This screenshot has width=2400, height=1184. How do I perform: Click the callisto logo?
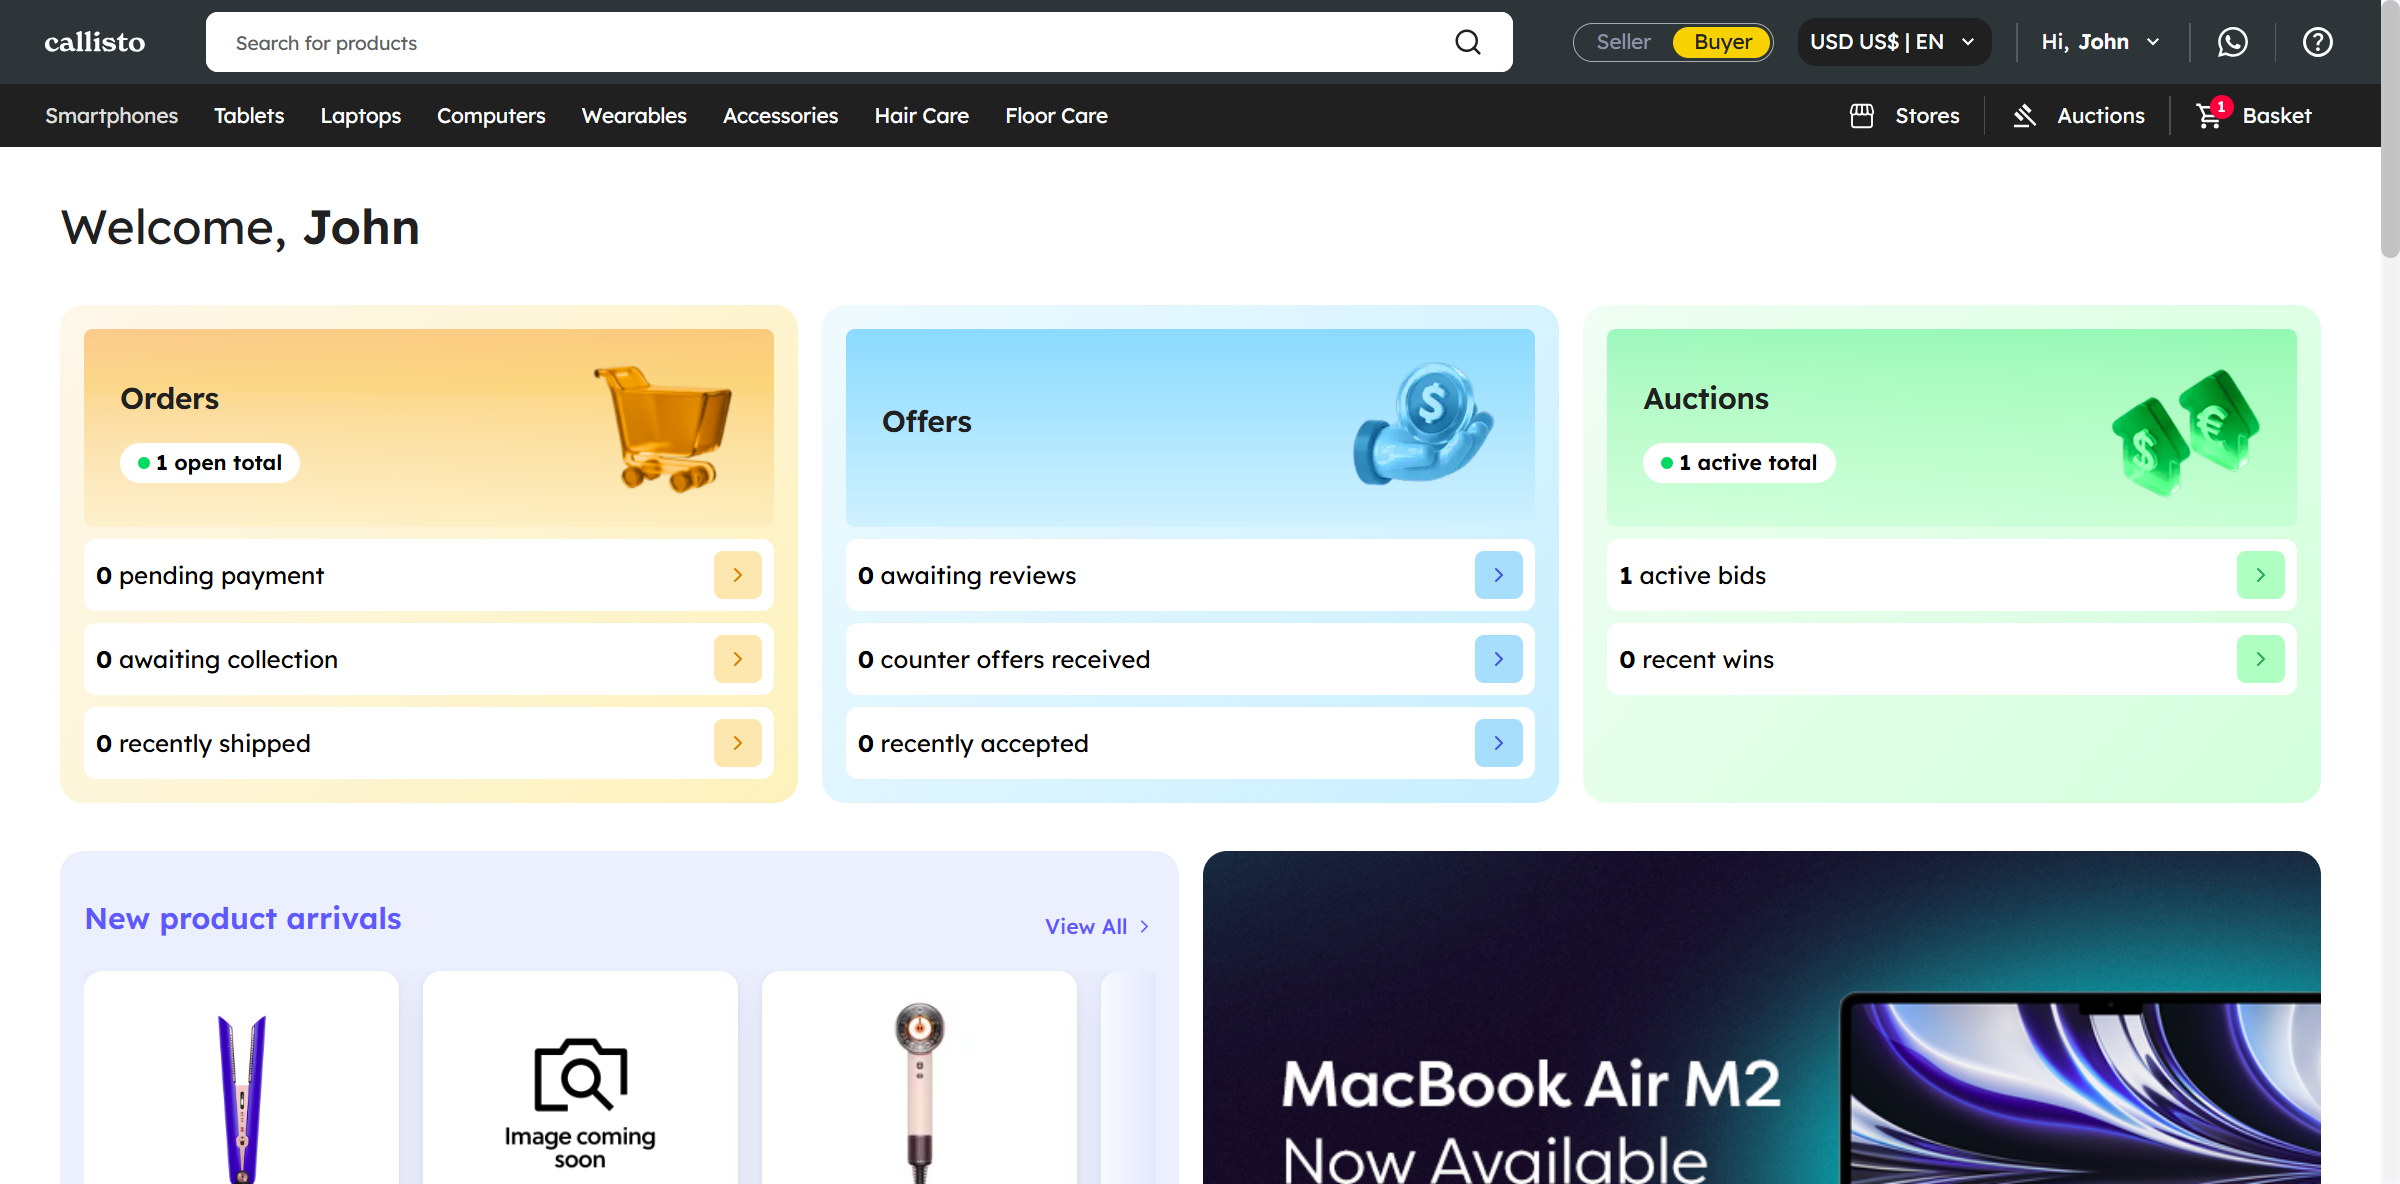[x=95, y=42]
